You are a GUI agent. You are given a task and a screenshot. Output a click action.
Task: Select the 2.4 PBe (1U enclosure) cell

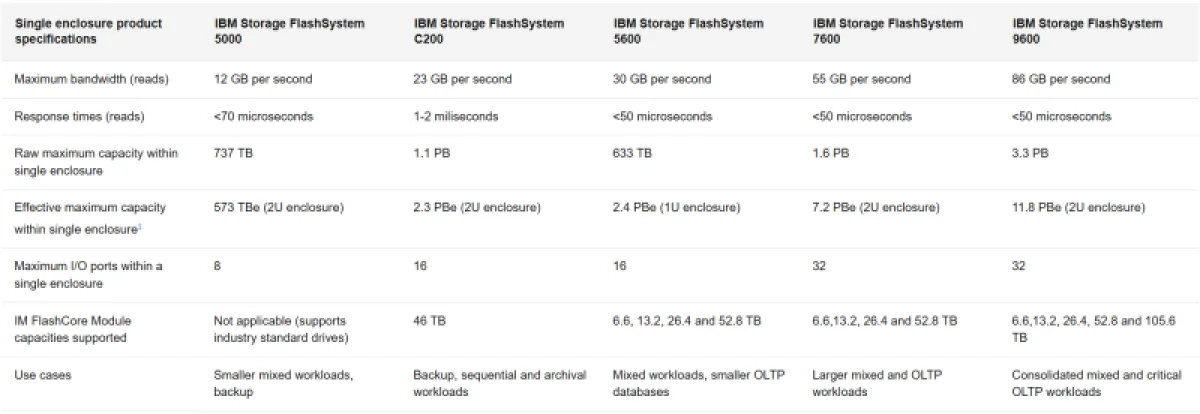[676, 207]
